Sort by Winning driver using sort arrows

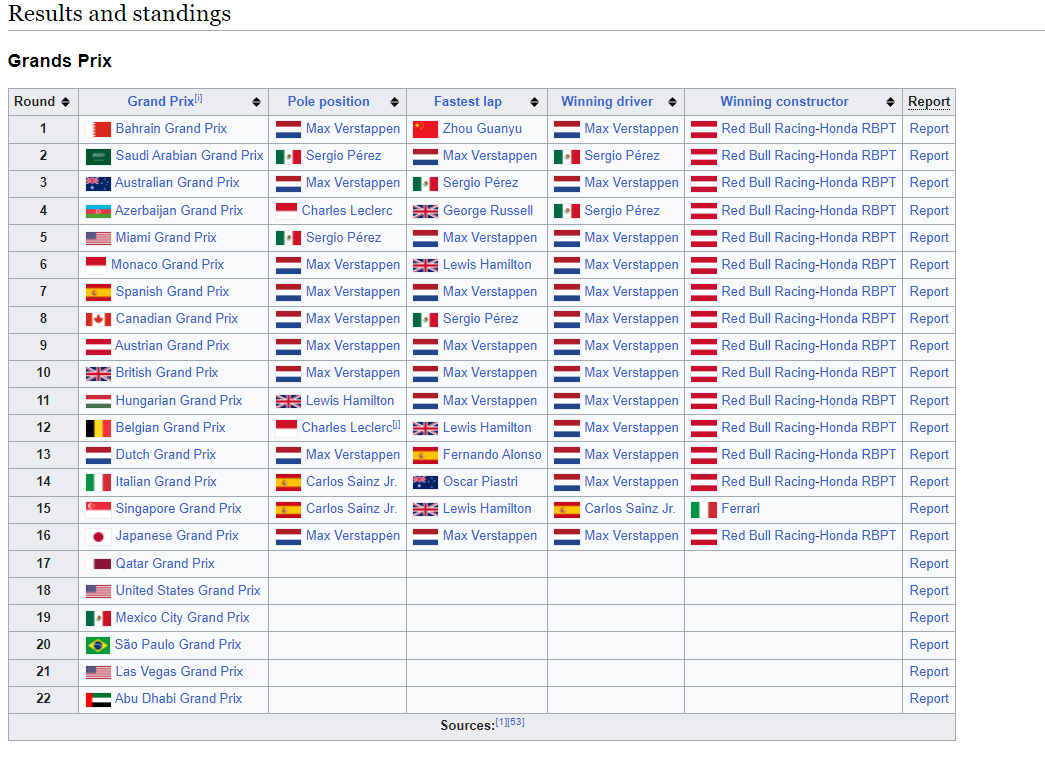pos(672,102)
